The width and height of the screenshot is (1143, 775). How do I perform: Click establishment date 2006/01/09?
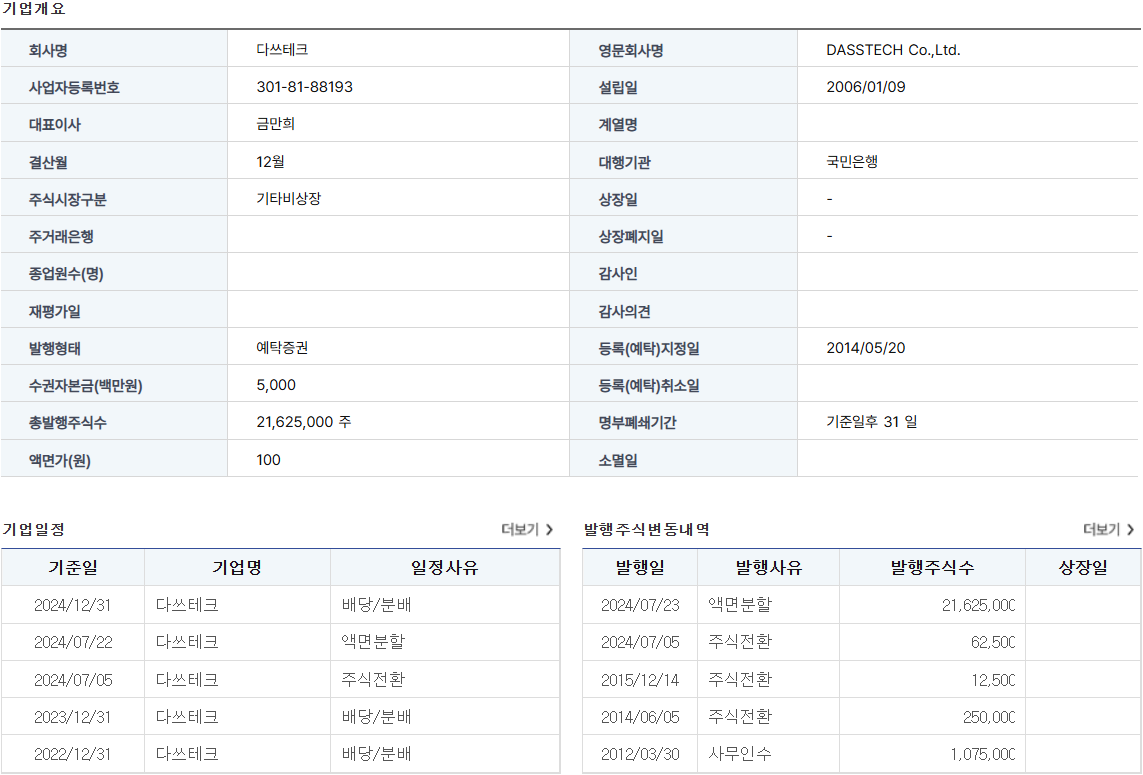(866, 87)
